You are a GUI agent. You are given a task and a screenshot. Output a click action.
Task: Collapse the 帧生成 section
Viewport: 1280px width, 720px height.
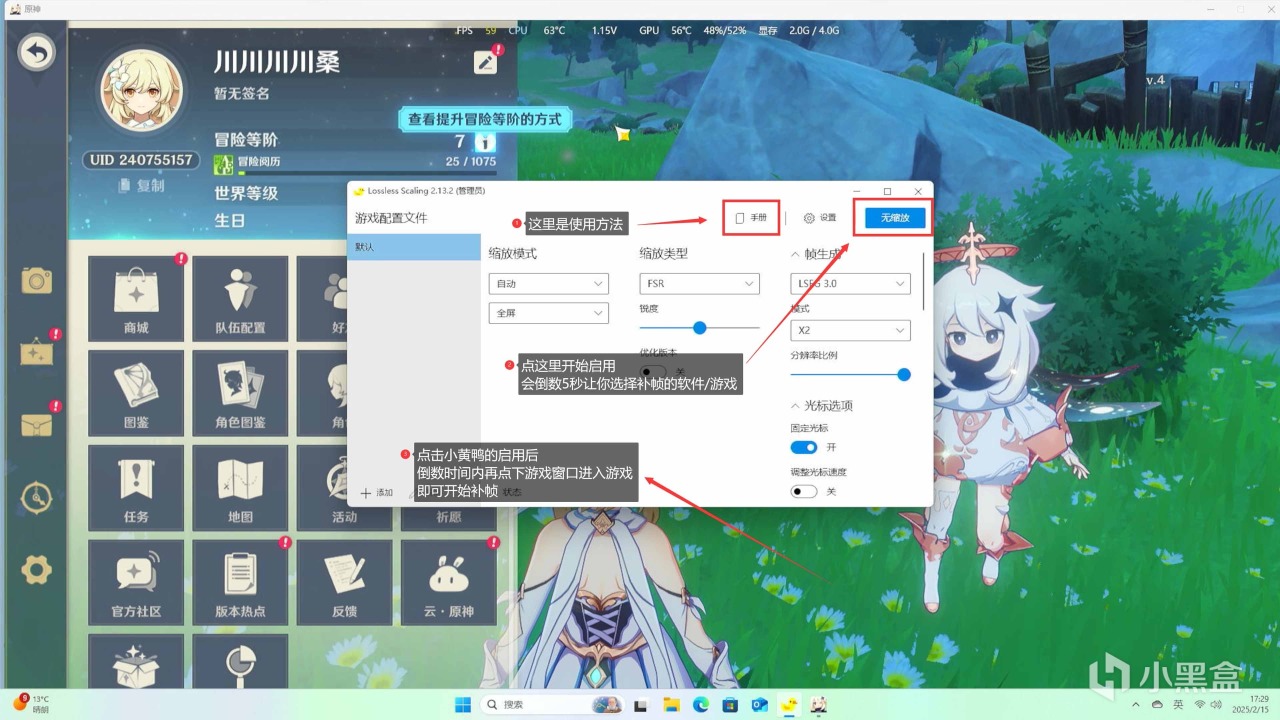(x=796, y=254)
